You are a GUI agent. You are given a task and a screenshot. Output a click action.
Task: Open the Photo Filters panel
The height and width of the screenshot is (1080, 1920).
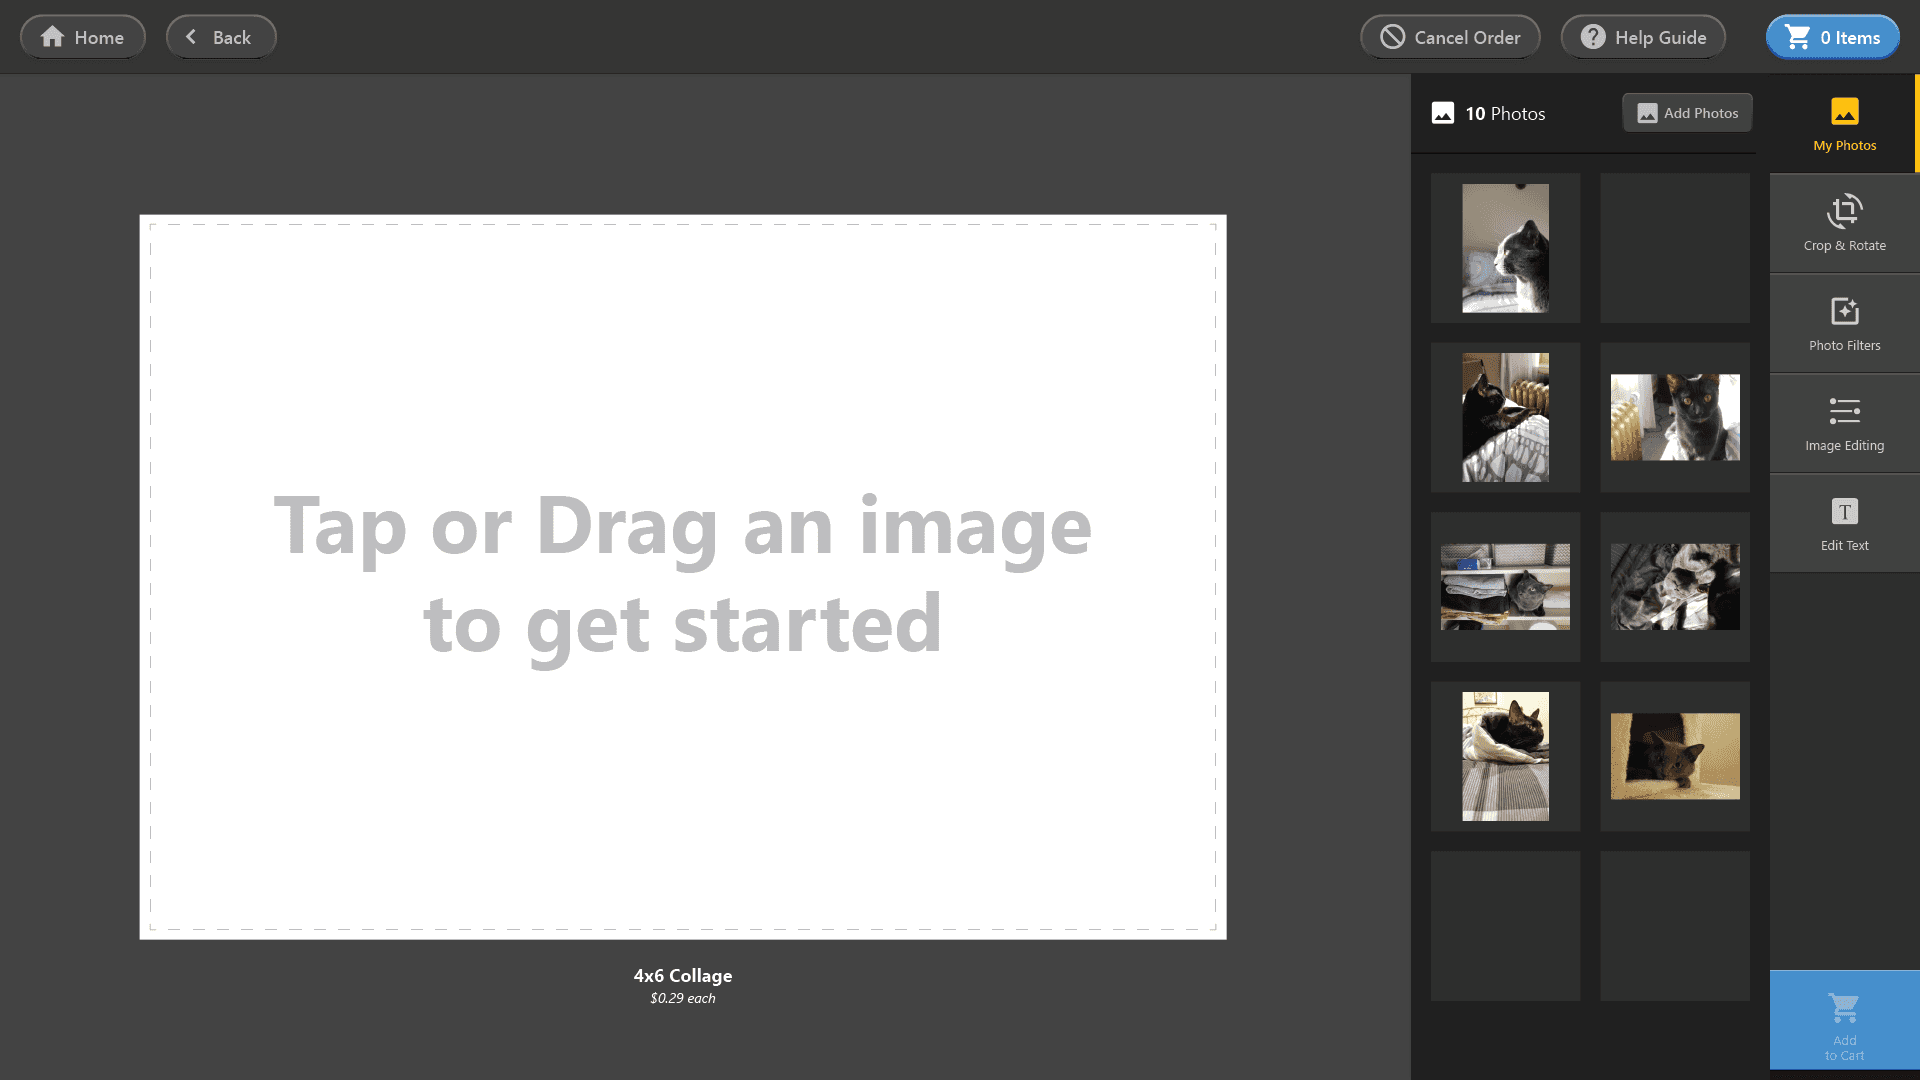coord(1844,323)
